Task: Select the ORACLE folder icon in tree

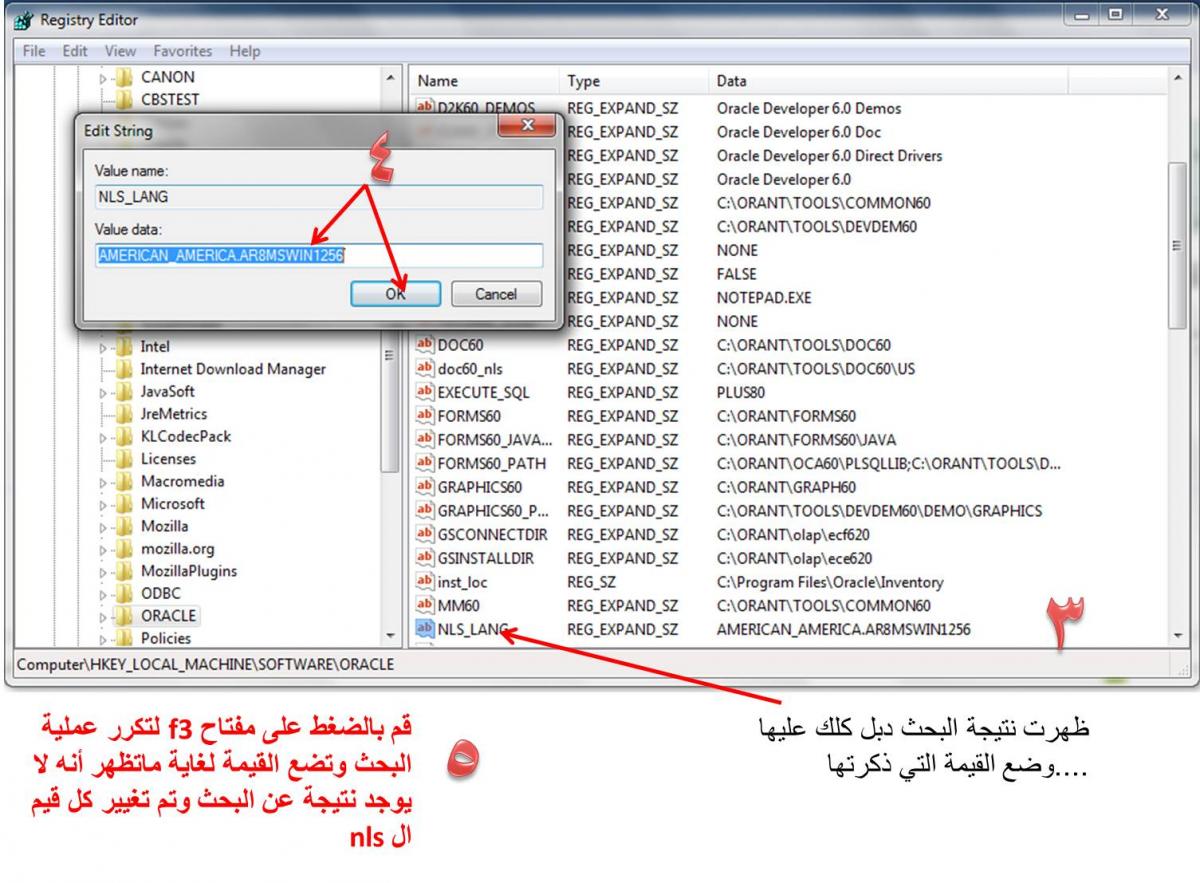Action: point(124,616)
